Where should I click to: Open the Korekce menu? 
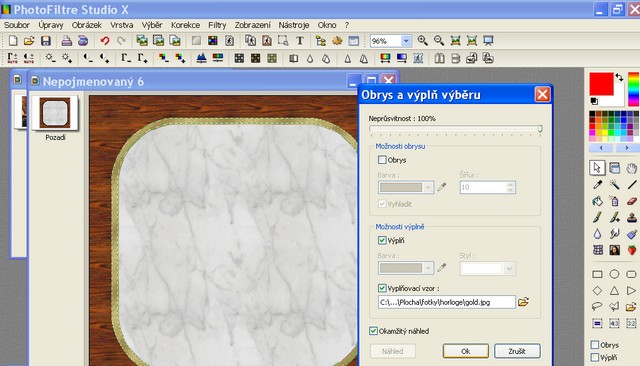[185, 25]
